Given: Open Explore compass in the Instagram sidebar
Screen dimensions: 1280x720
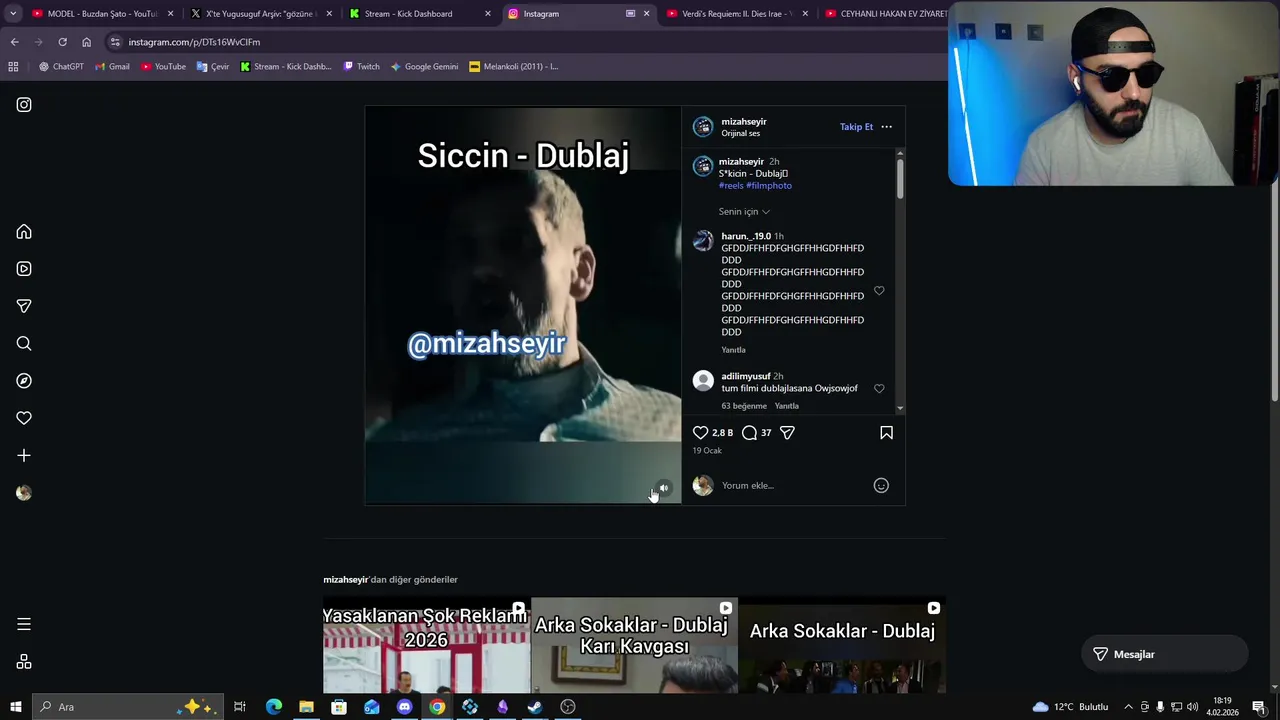Looking at the screenshot, I should (24, 381).
